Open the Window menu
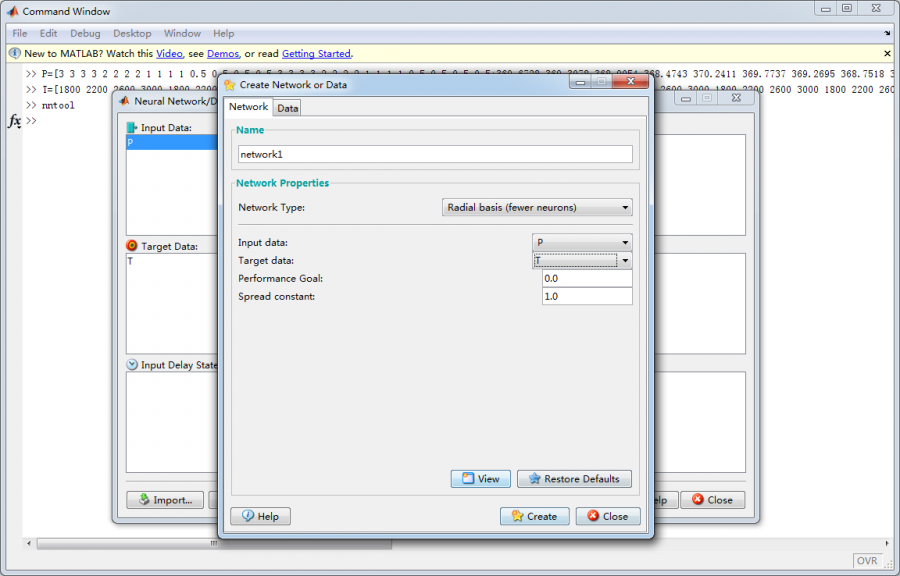The width and height of the screenshot is (900, 576). 182,33
